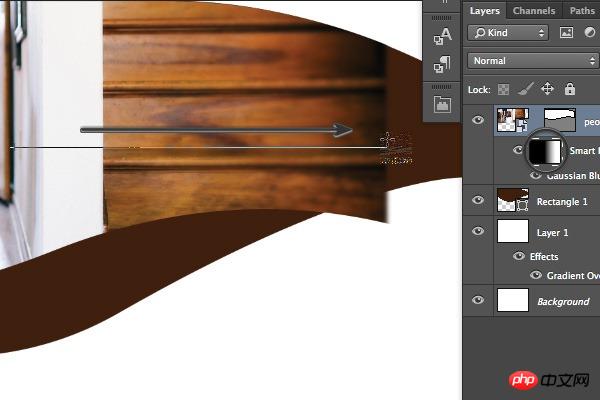Viewport: 600px width, 400px height.
Task: Select the Layer 1 thumbnail
Action: tap(513, 231)
